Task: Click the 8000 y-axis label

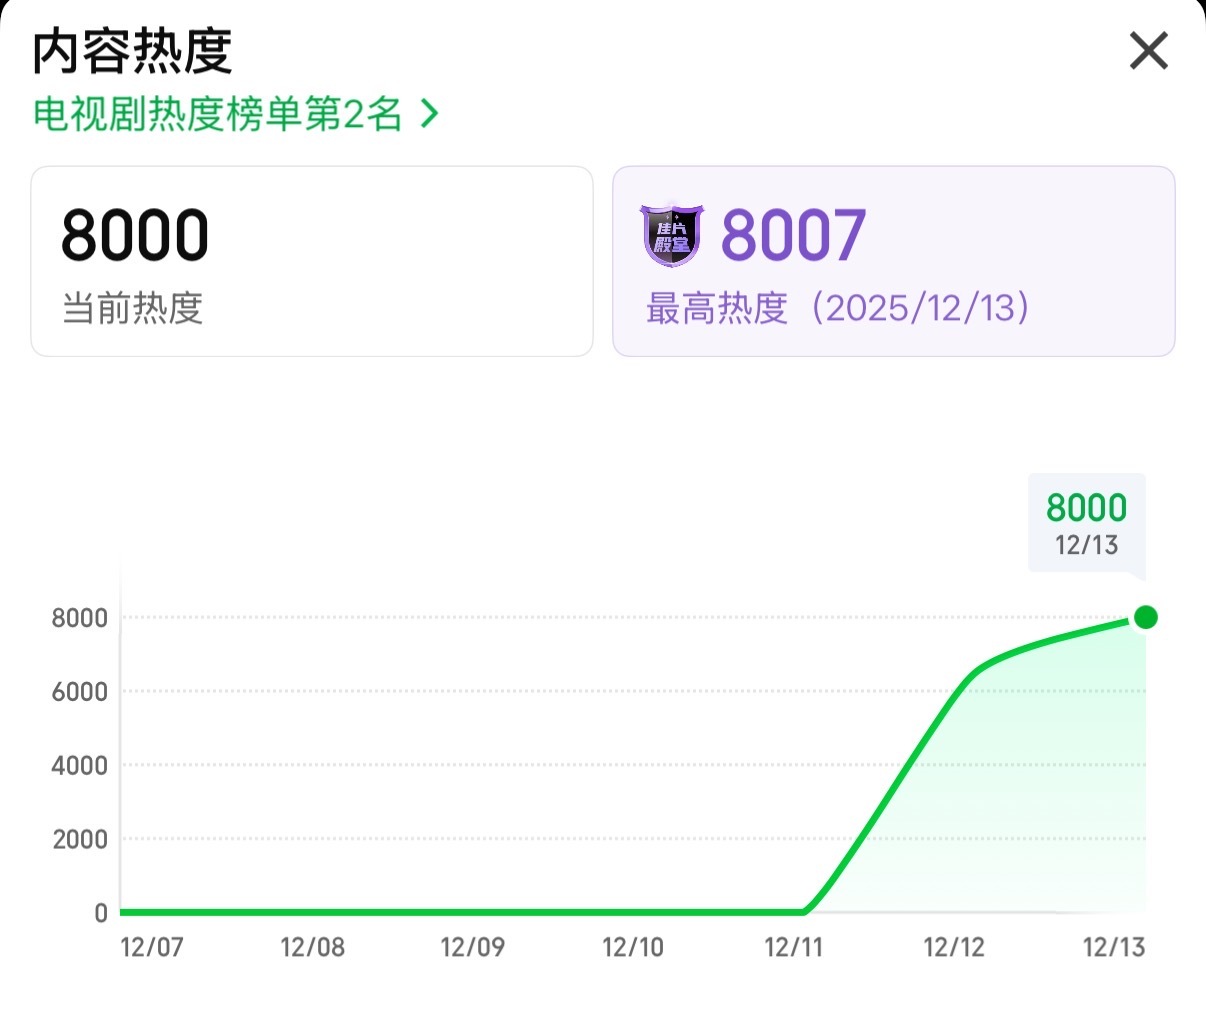Action: point(80,618)
